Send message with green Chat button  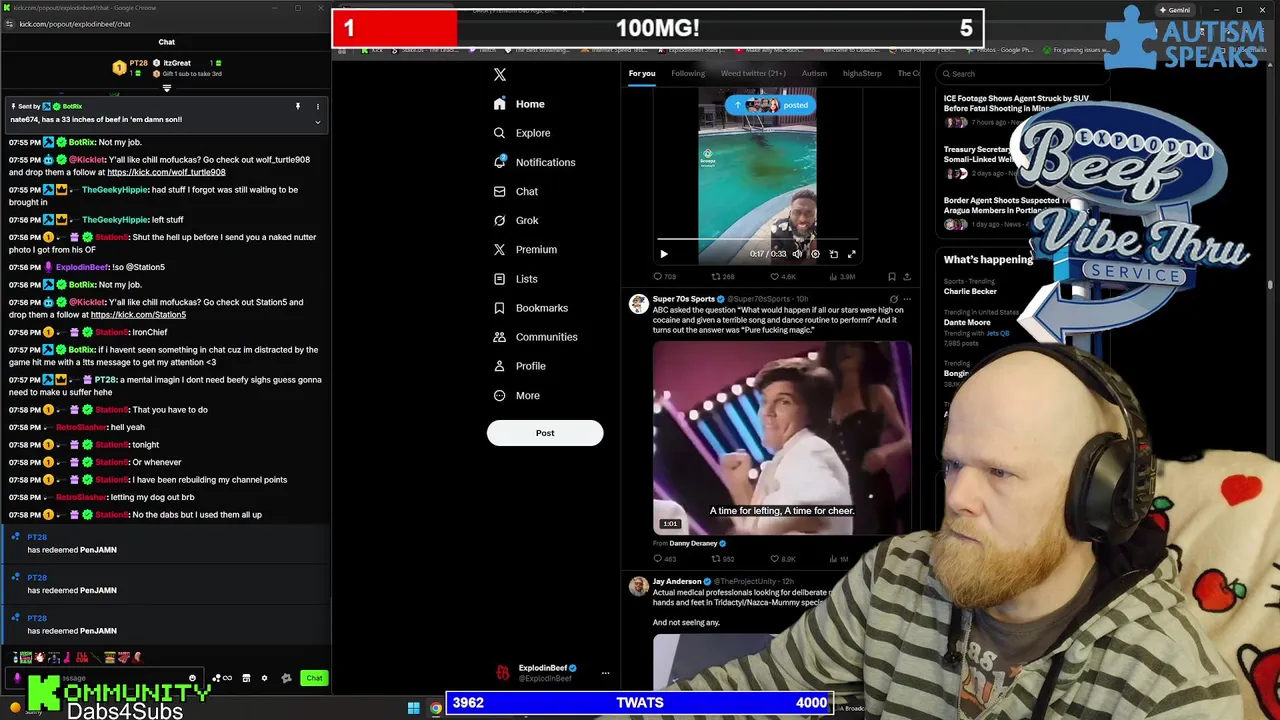click(x=314, y=678)
